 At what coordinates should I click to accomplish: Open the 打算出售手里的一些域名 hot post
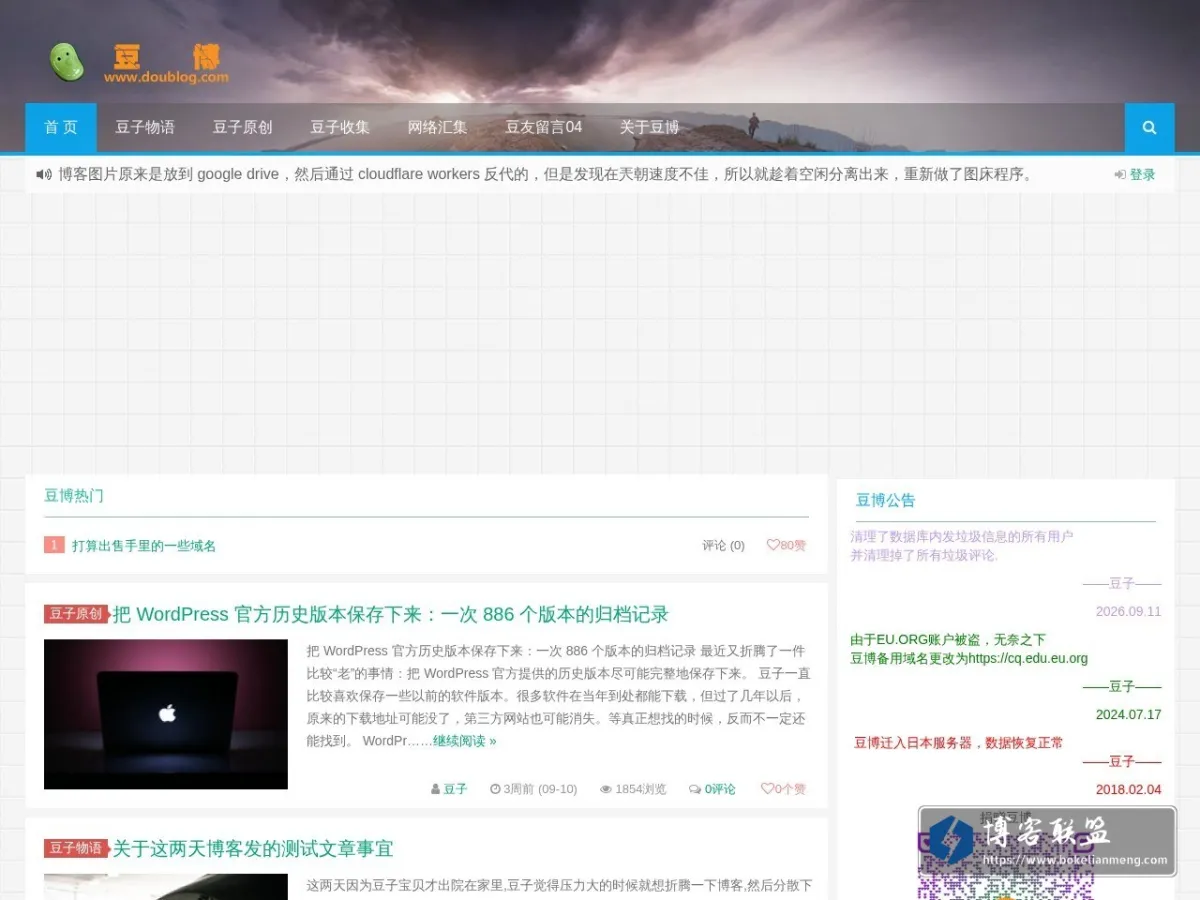point(144,546)
